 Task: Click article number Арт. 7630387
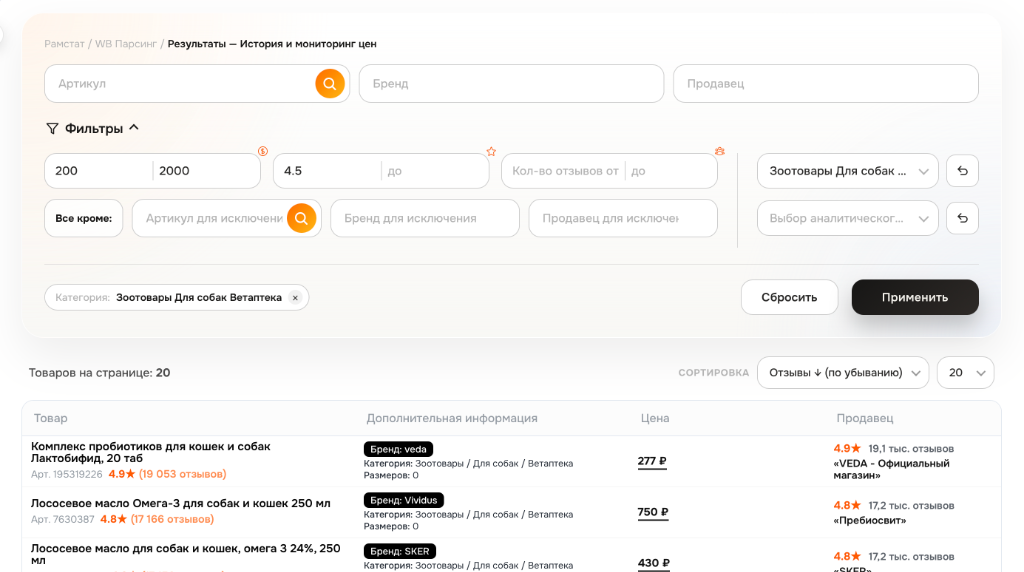pos(63,519)
